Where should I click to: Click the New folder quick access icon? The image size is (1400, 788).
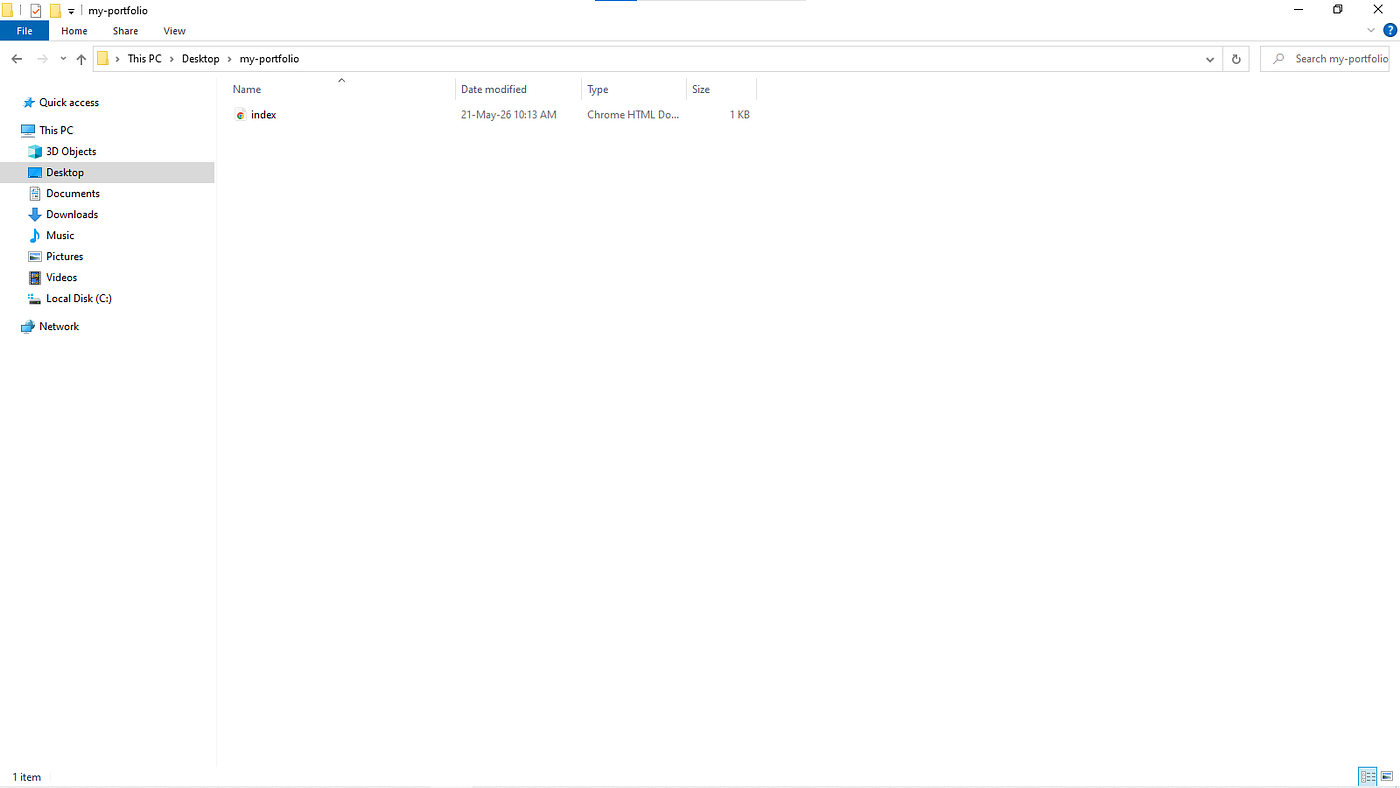click(x=56, y=10)
